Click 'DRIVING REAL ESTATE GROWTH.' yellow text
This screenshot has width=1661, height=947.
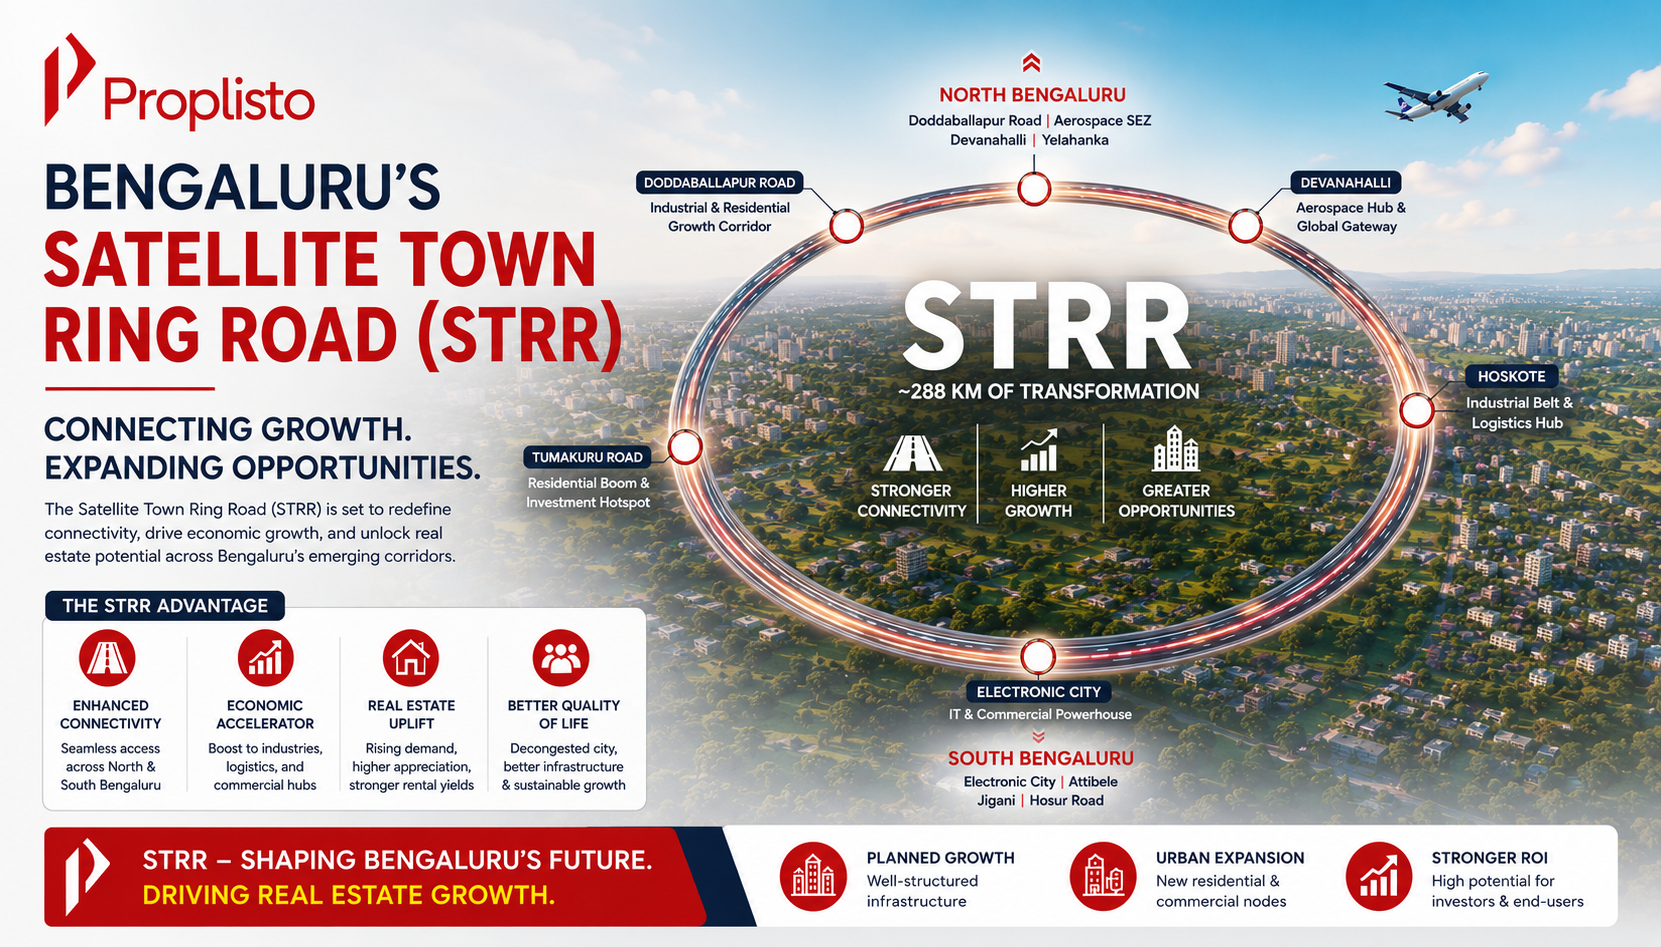[348, 895]
